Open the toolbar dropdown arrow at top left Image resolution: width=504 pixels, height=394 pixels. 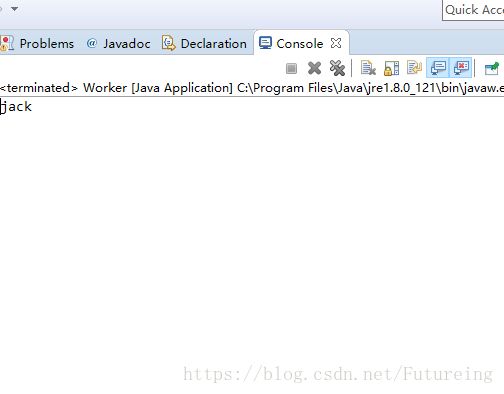click(x=14, y=9)
